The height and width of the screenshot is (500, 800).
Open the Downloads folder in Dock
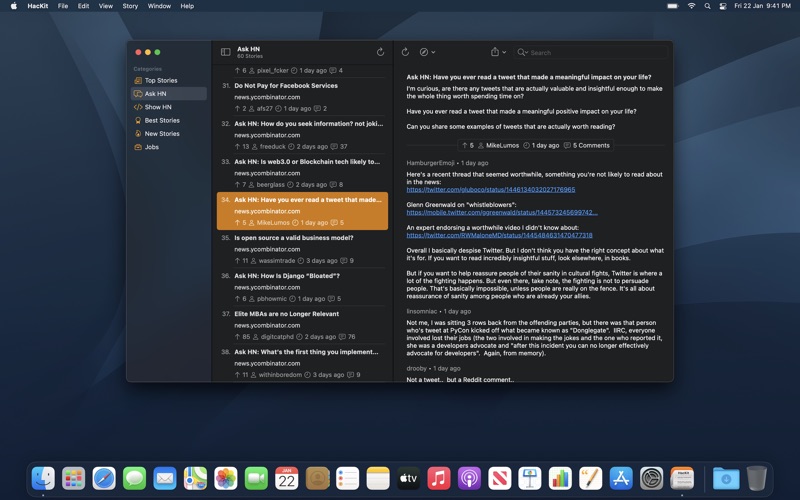[x=726, y=479]
